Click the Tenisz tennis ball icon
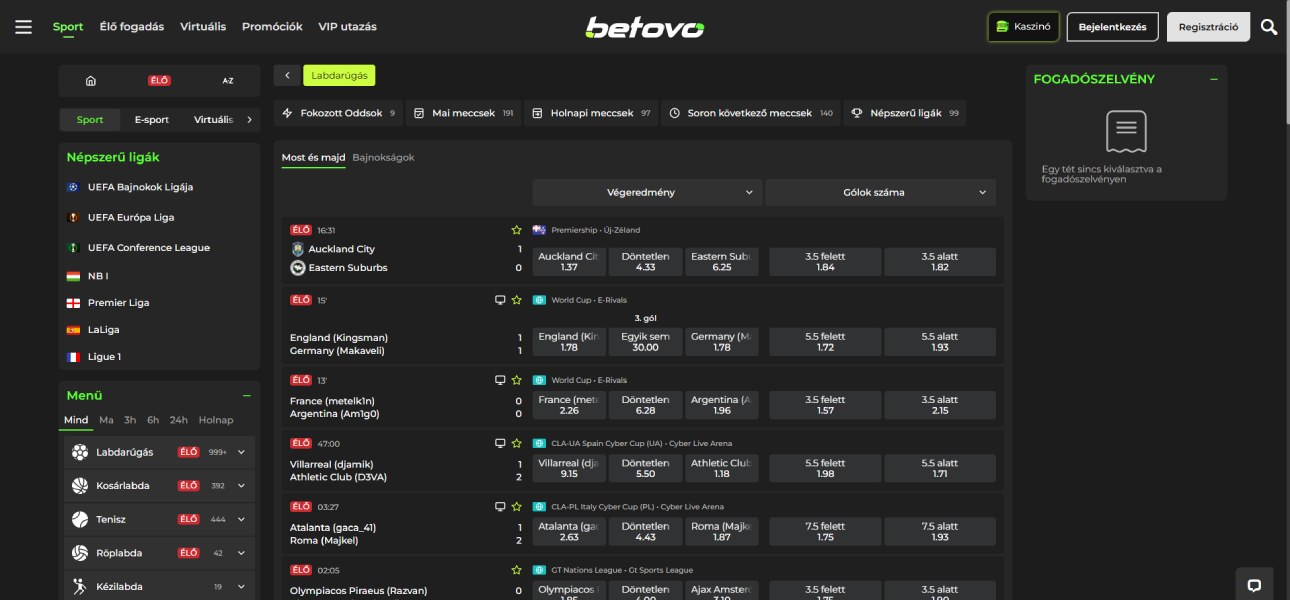The height and width of the screenshot is (600, 1290). (x=80, y=519)
